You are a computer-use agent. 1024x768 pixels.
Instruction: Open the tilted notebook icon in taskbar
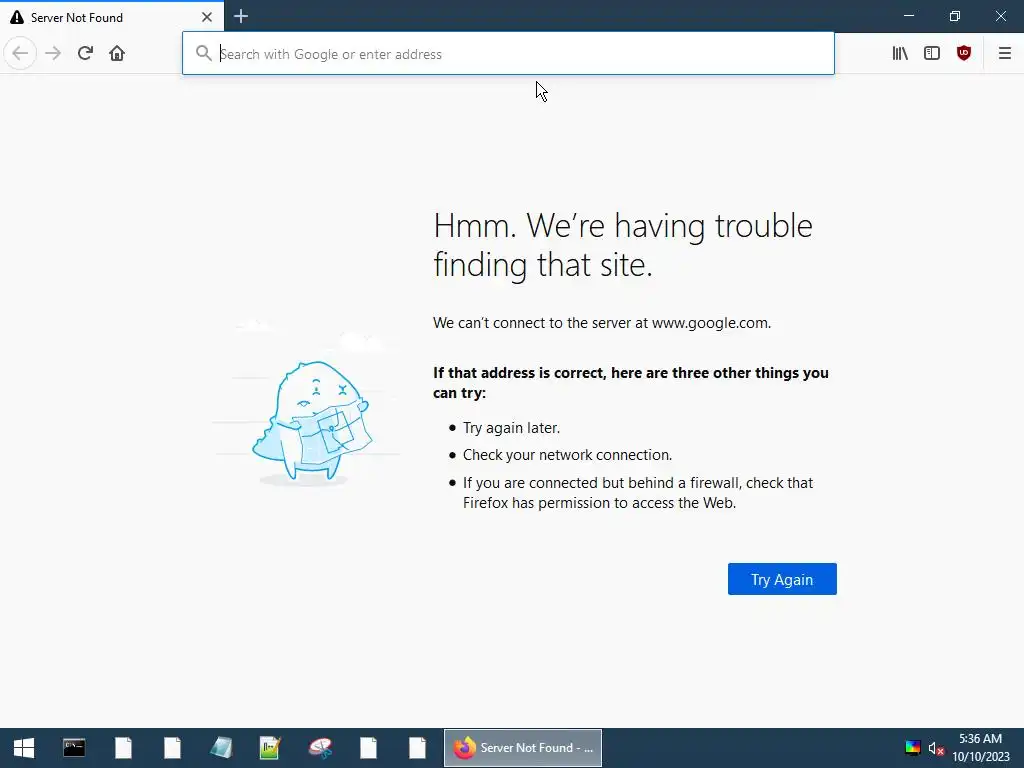tap(221, 748)
